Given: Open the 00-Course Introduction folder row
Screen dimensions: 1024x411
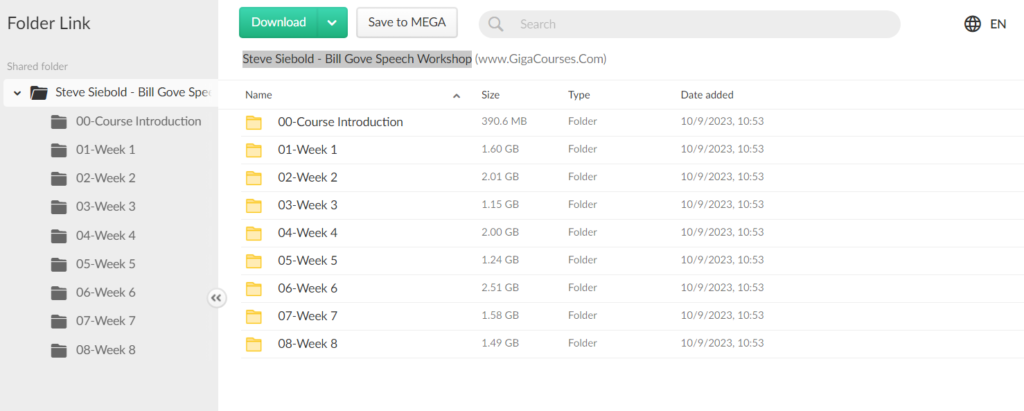Looking at the screenshot, I should (340, 122).
